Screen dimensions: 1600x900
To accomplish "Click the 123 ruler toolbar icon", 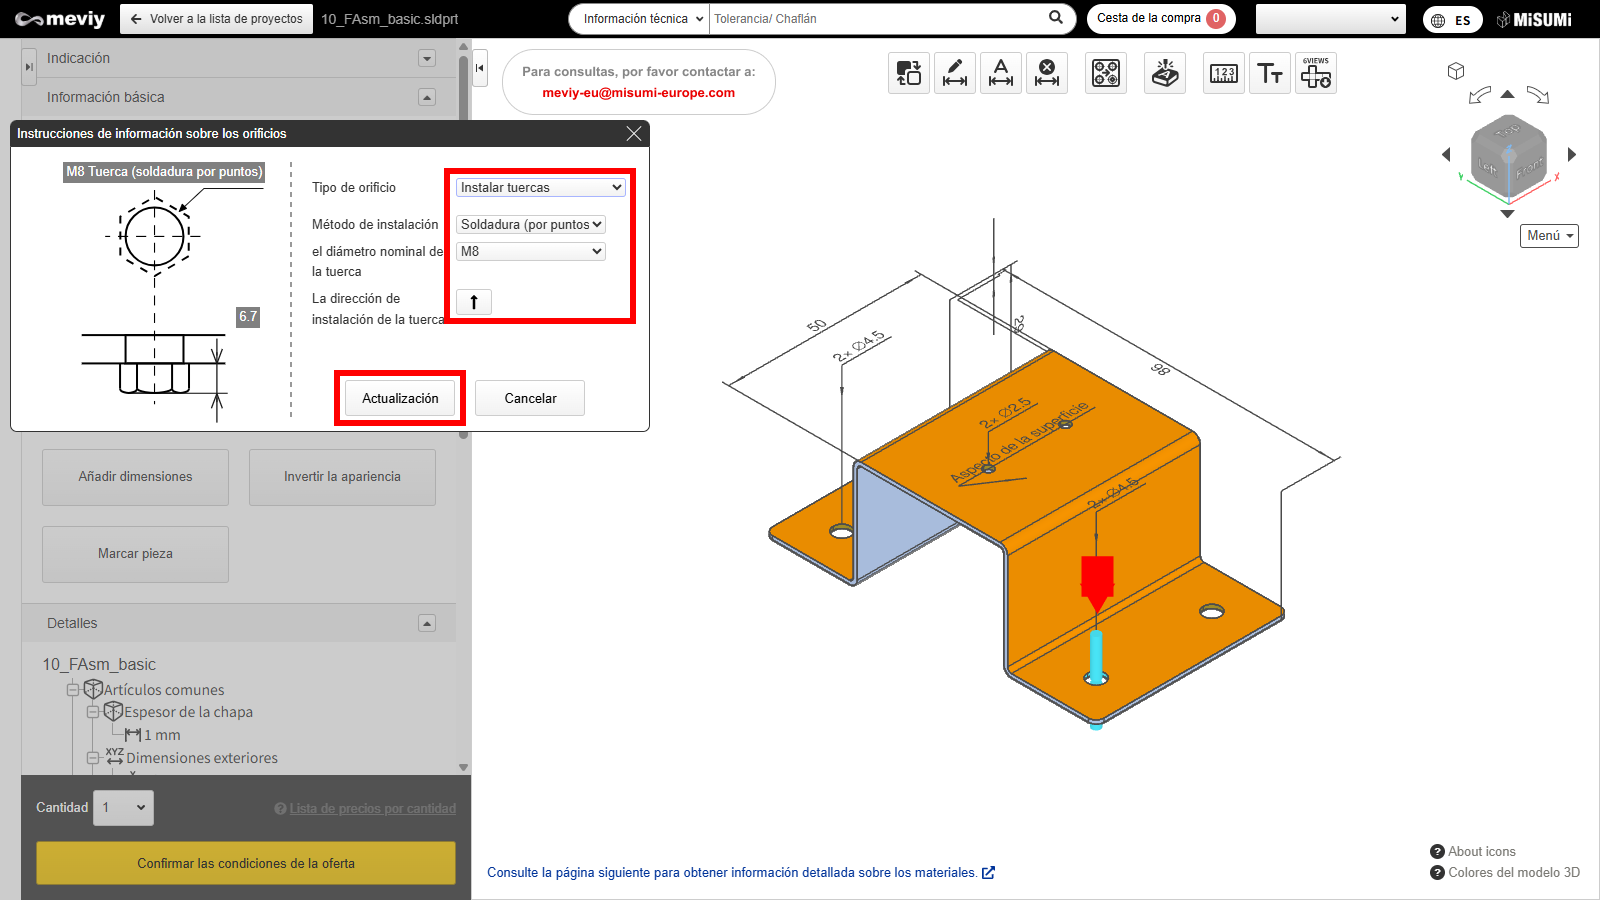I will 1224,73.
